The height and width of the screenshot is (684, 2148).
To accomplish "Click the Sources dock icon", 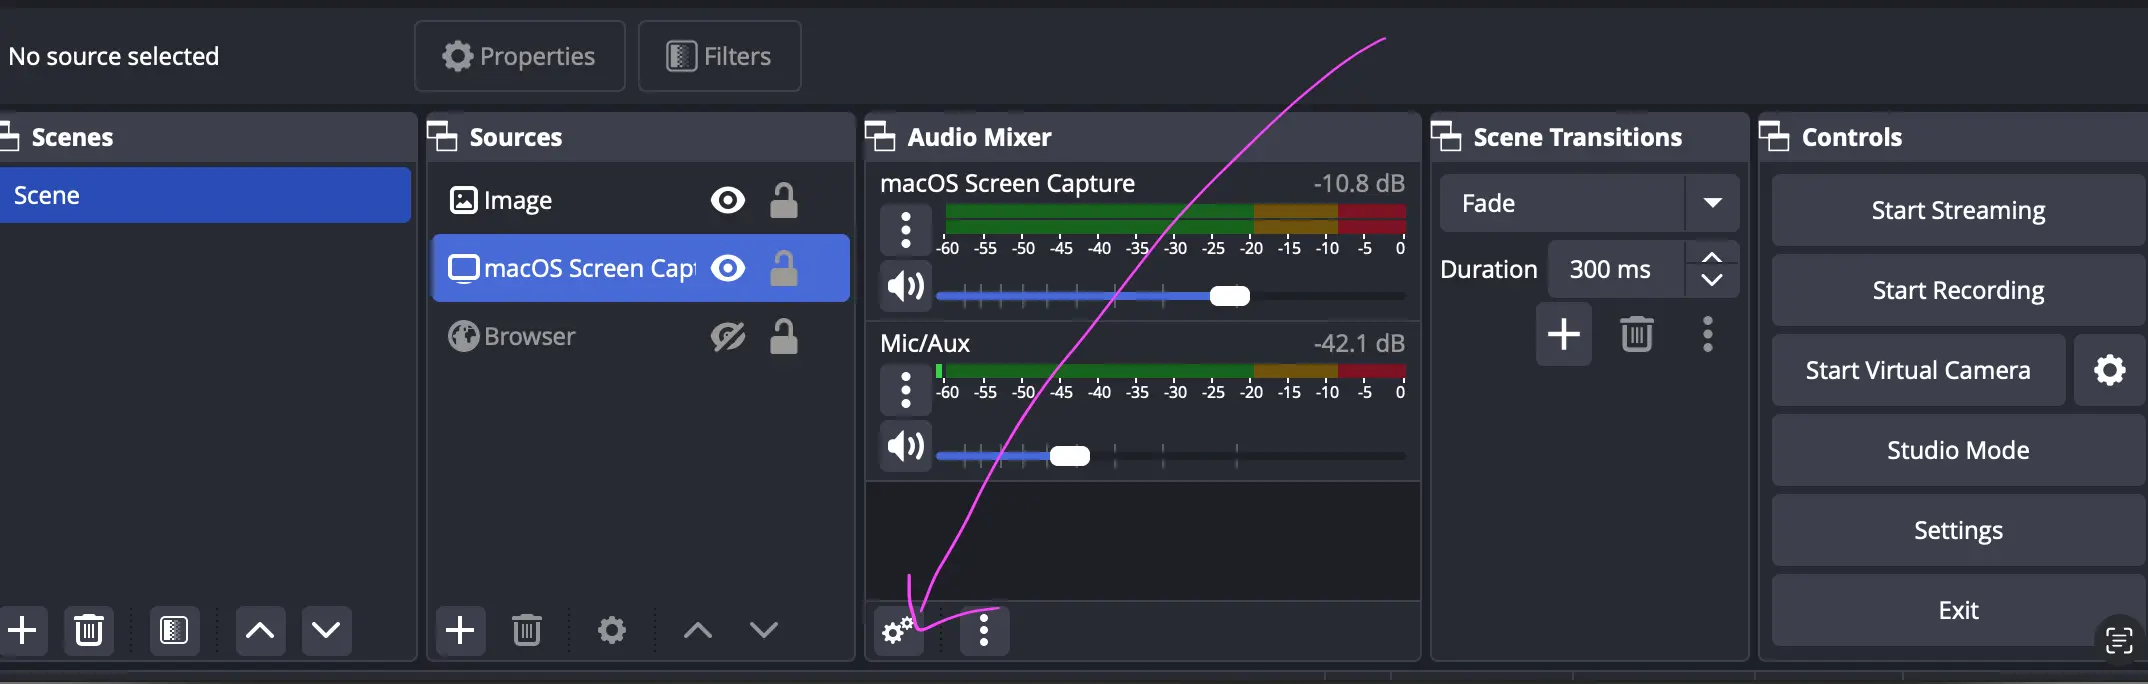I will 442,136.
